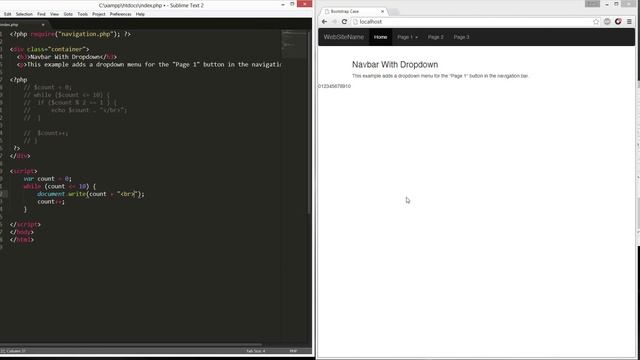Viewport: 640px width, 360px height.
Task: Click the "This example adds a dropdown" paragraph
Action: (x=440, y=76)
